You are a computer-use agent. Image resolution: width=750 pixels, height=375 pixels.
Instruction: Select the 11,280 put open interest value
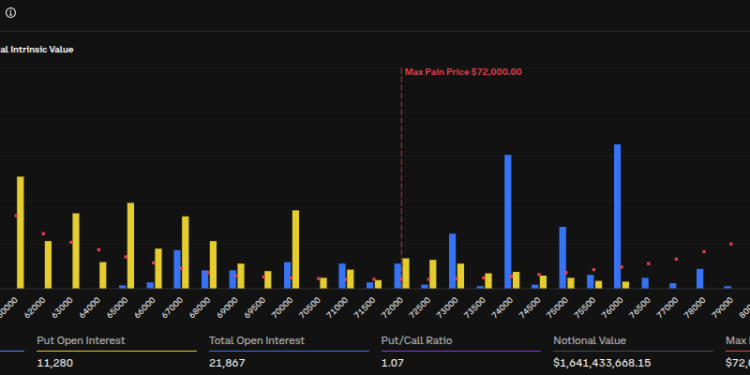click(x=55, y=363)
